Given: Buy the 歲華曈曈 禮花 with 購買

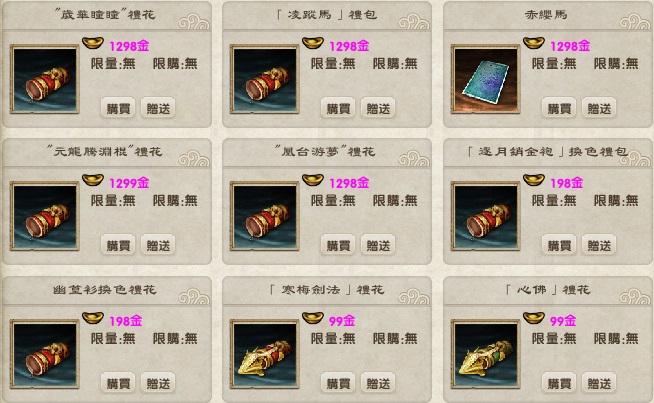Looking at the screenshot, I should 118,108.
